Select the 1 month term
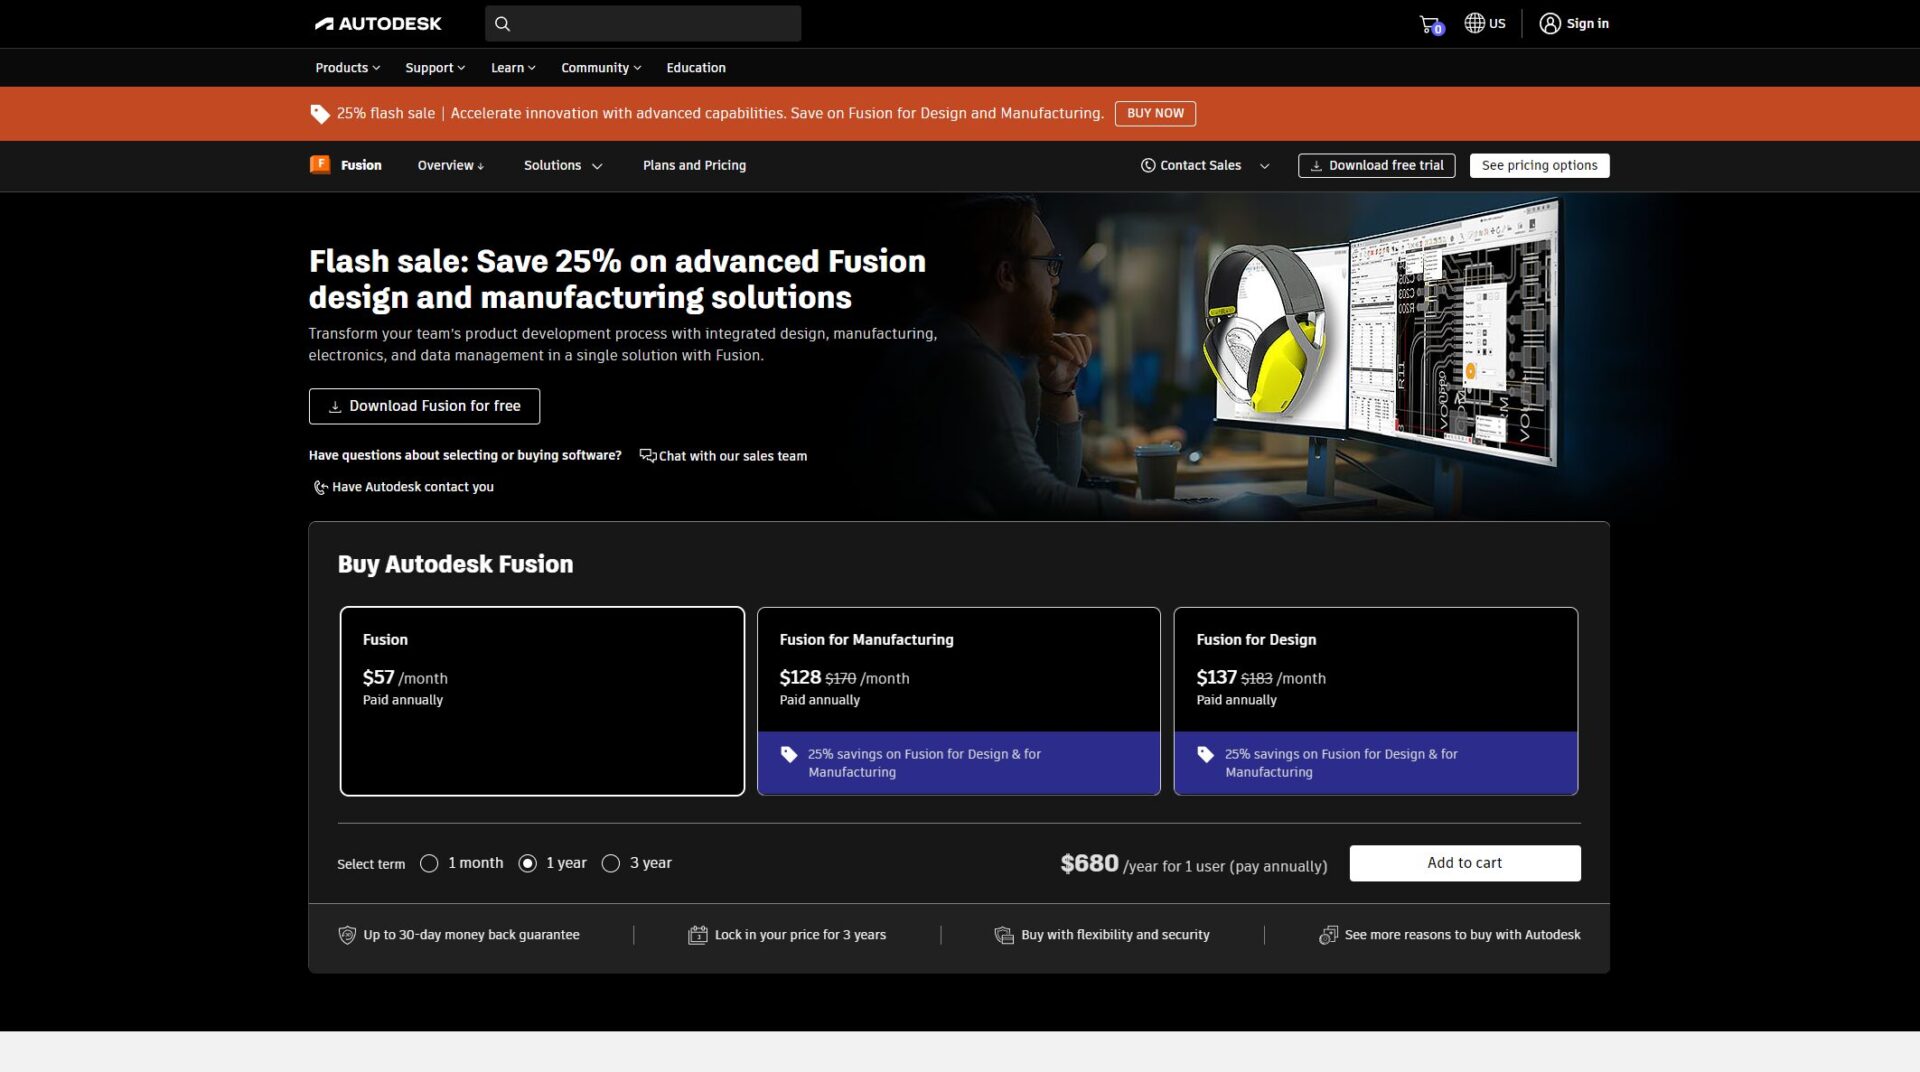This screenshot has width=1920, height=1072. click(431, 863)
